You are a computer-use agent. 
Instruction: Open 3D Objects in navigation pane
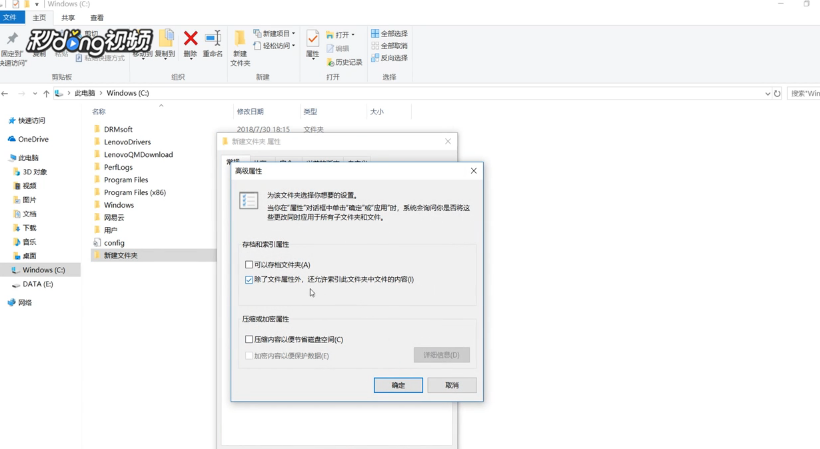tap(30, 172)
